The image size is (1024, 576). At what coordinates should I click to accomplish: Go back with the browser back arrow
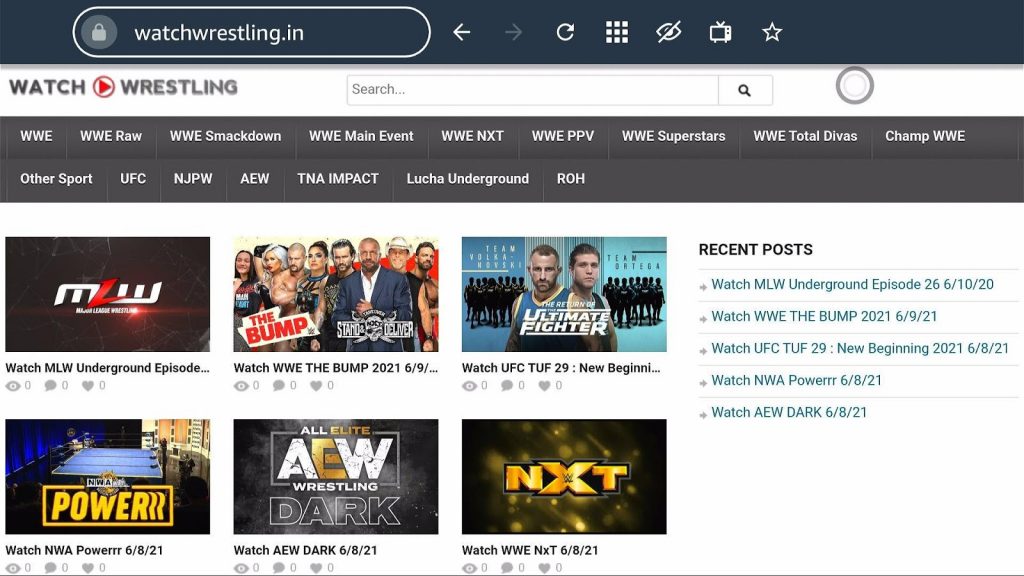coord(462,32)
